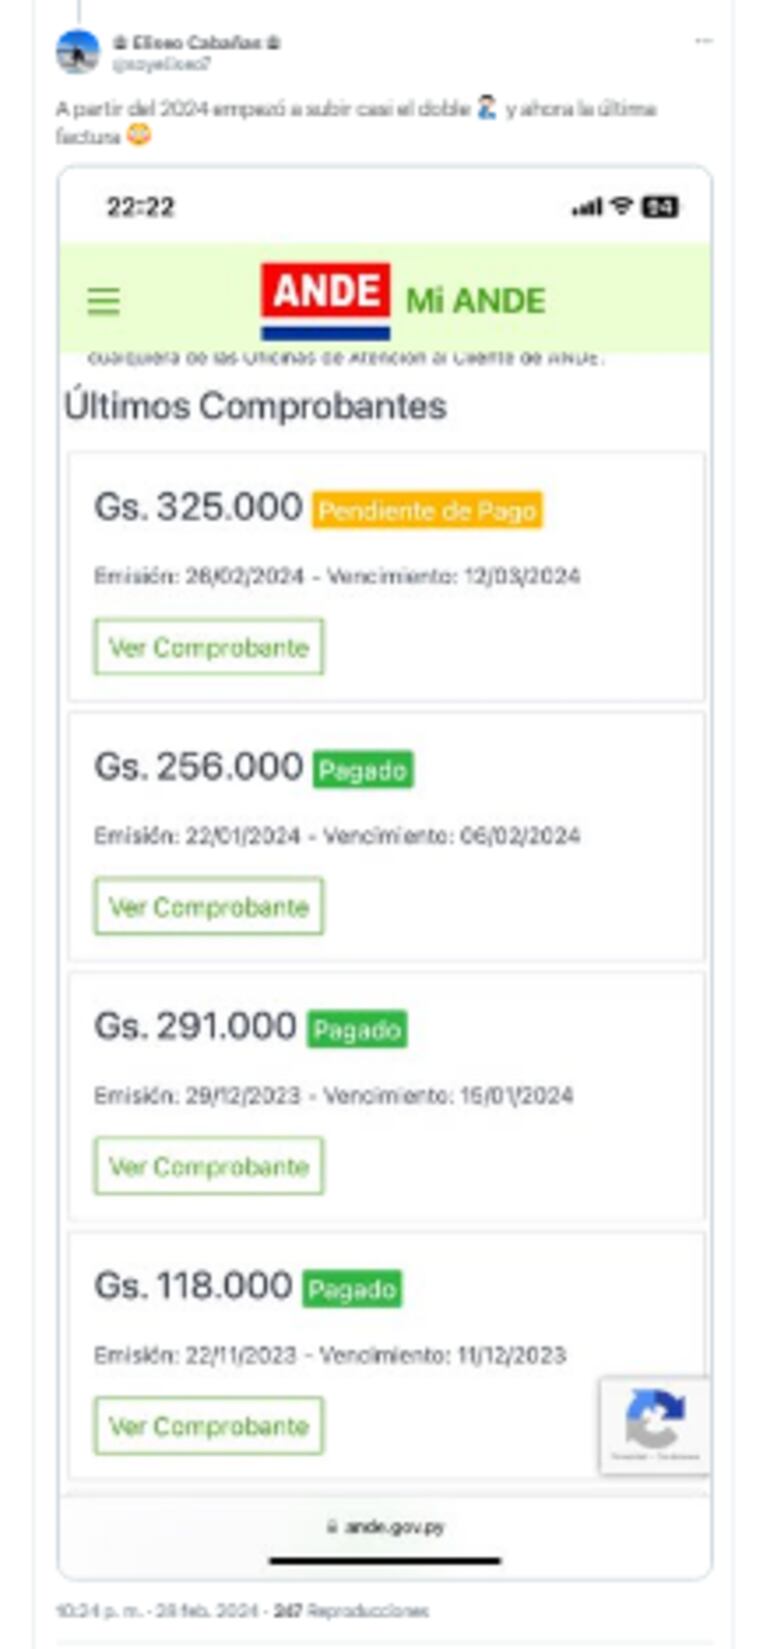Click the Eliseo Cabañas display name
The image size is (770, 1649).
[196, 43]
